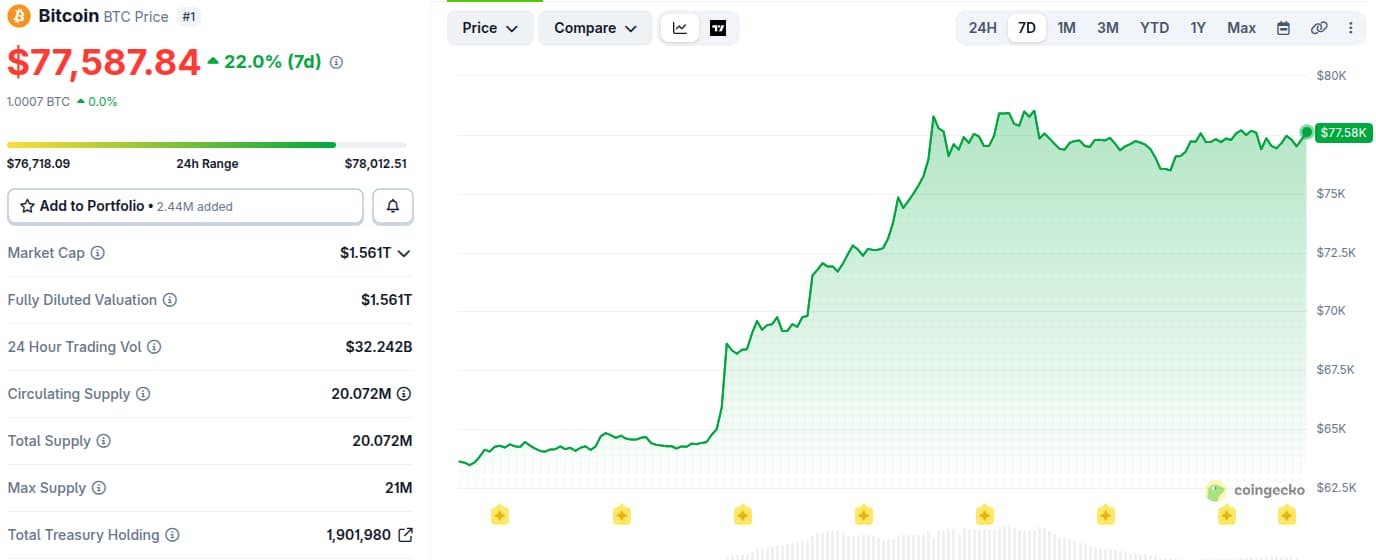
Task: Click the $77.58K current price label
Action: click(1343, 132)
